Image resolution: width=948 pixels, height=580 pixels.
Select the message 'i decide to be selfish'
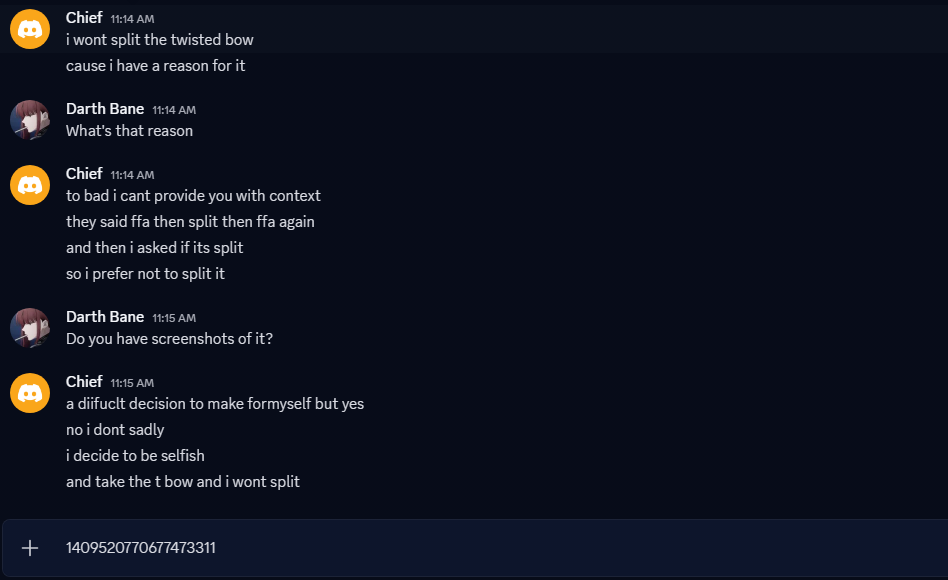[135, 456]
